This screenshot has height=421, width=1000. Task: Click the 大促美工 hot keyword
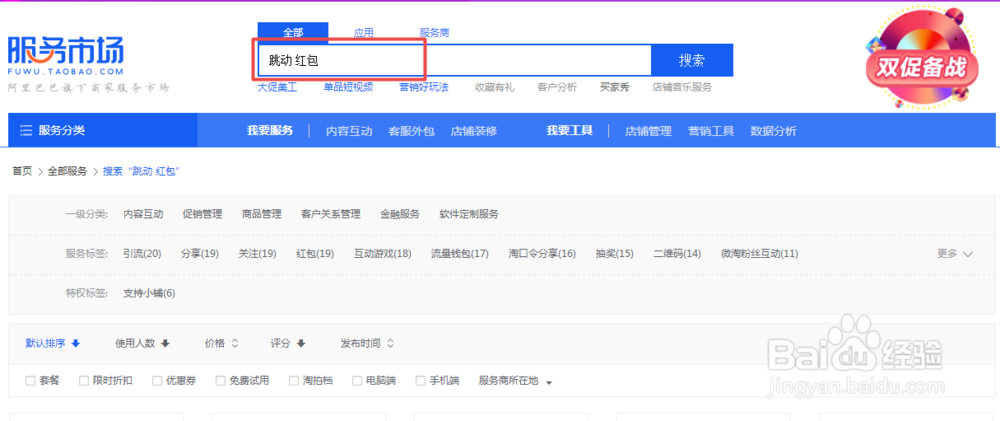pyautogui.click(x=277, y=87)
